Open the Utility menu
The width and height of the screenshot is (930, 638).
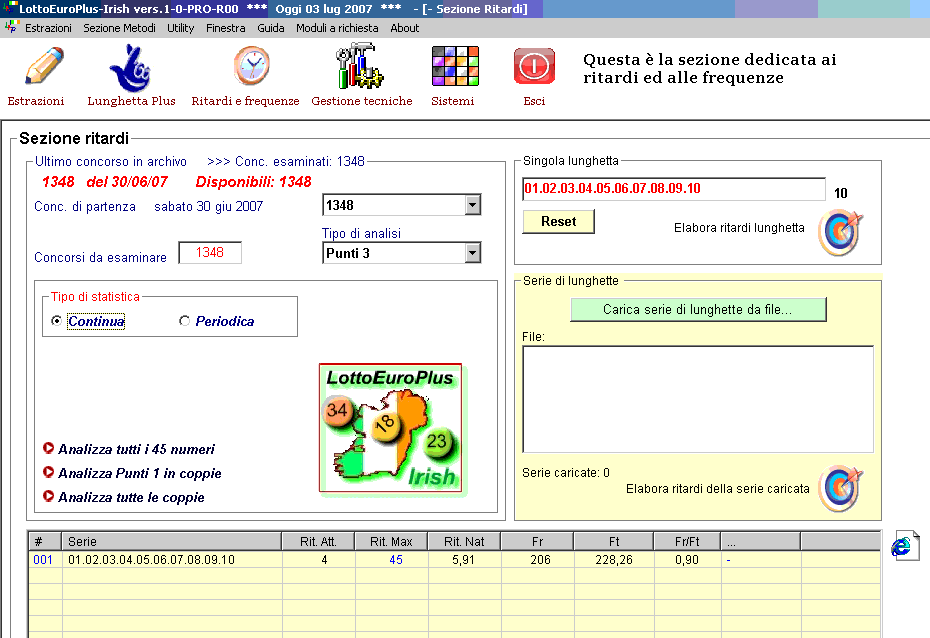coord(180,28)
